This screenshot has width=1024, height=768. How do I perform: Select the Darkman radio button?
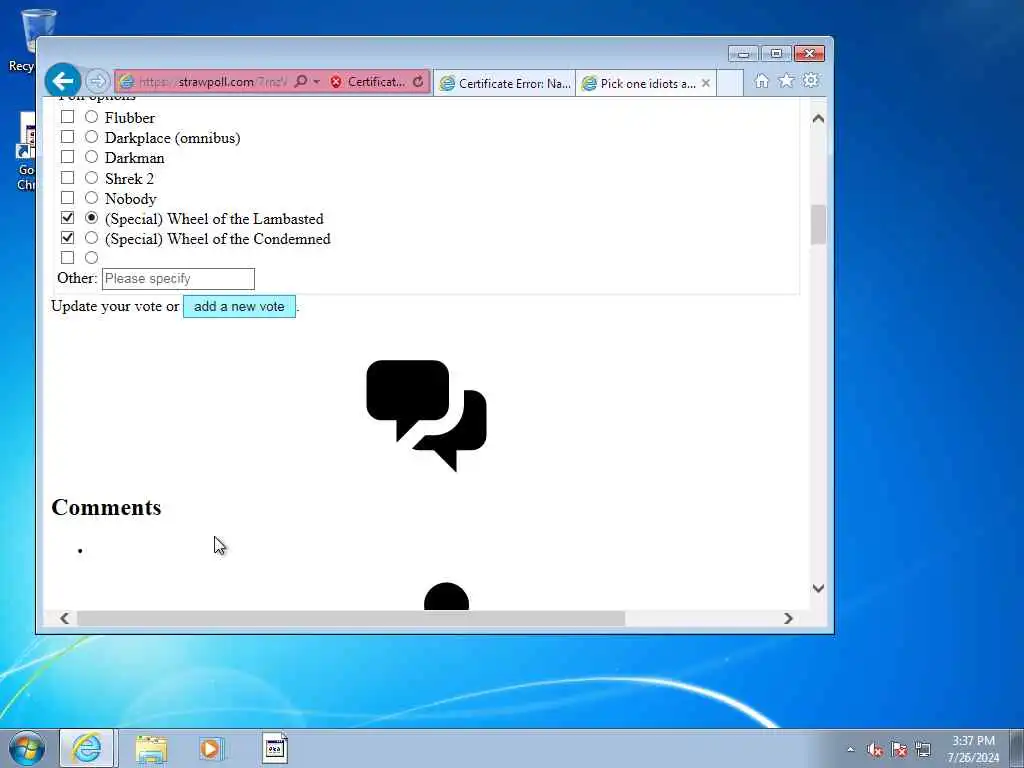[91, 157]
